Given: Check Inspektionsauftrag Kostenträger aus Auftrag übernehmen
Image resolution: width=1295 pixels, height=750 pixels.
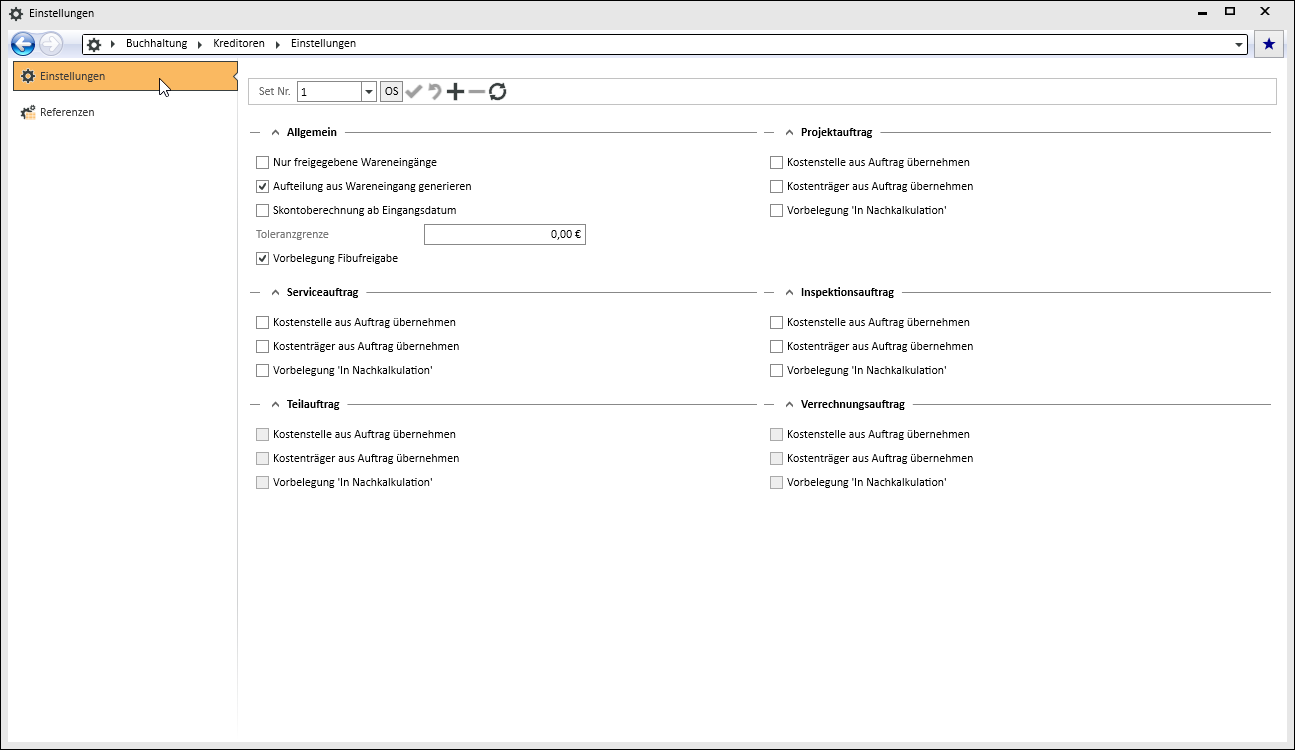Looking at the screenshot, I should click(x=777, y=346).
